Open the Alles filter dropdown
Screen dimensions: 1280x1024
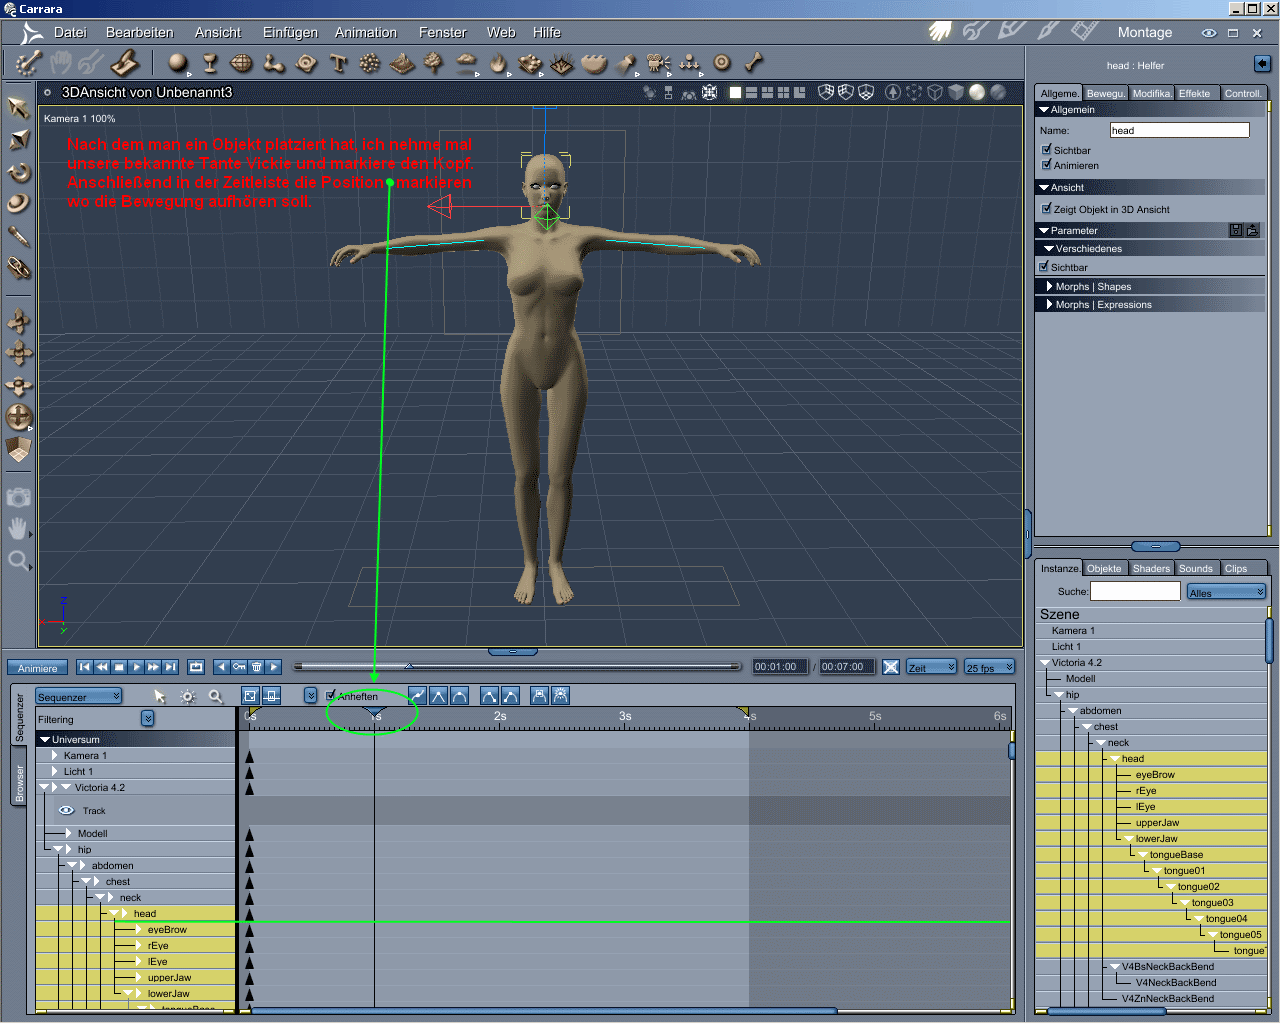click(x=1226, y=592)
